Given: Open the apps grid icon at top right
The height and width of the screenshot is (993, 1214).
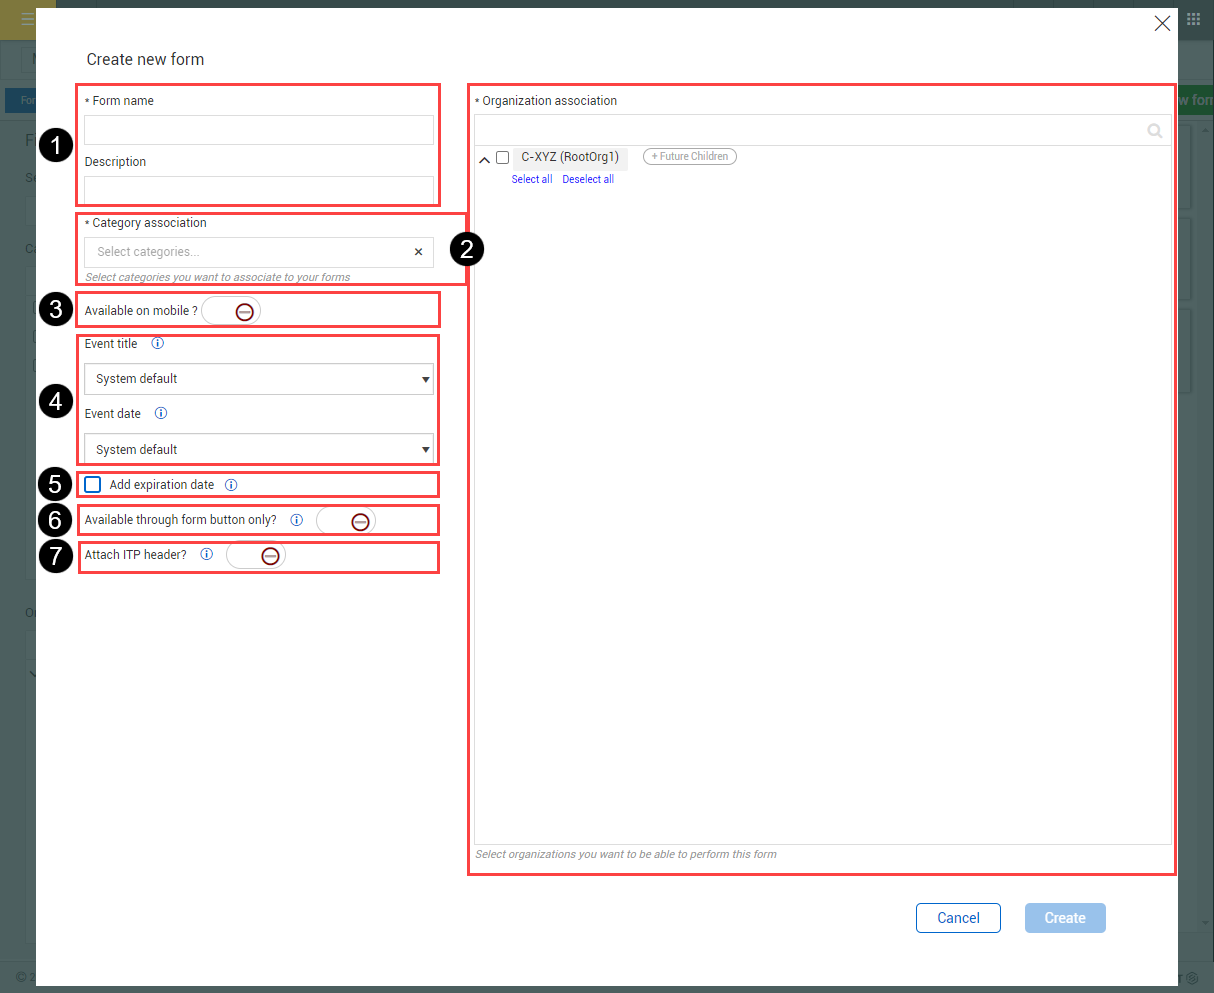Looking at the screenshot, I should (x=1193, y=19).
